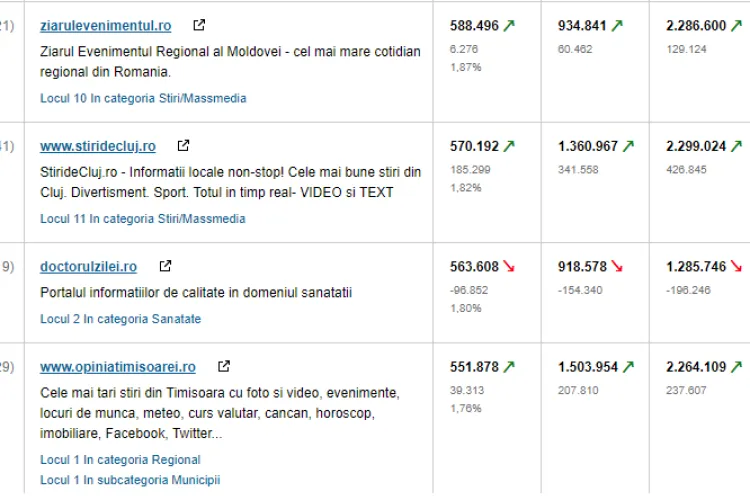
Task: Open Locul 1 in categoria Regional
Action: (x=120, y=460)
